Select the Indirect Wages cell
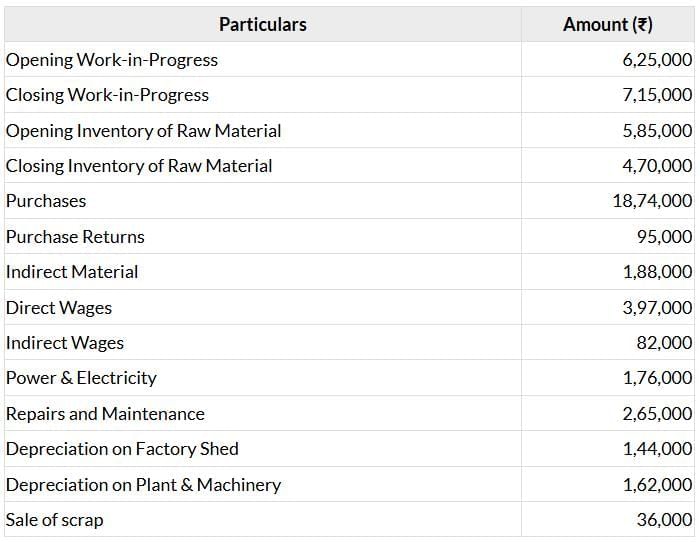This screenshot has height=542, width=700. click(x=65, y=343)
